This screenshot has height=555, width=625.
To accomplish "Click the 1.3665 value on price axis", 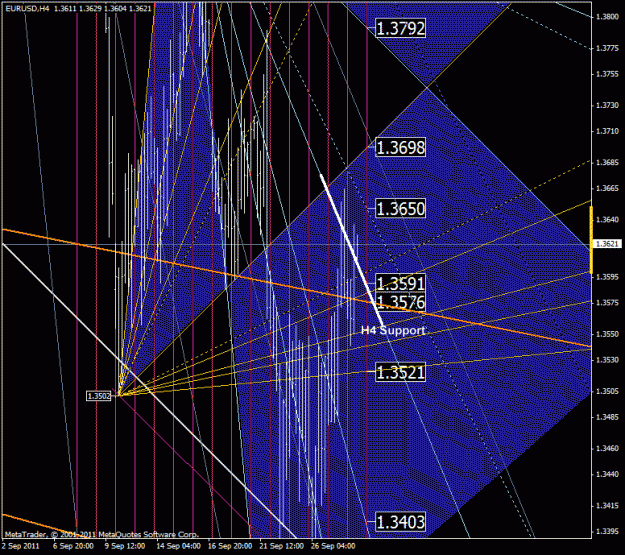I will click(607, 188).
